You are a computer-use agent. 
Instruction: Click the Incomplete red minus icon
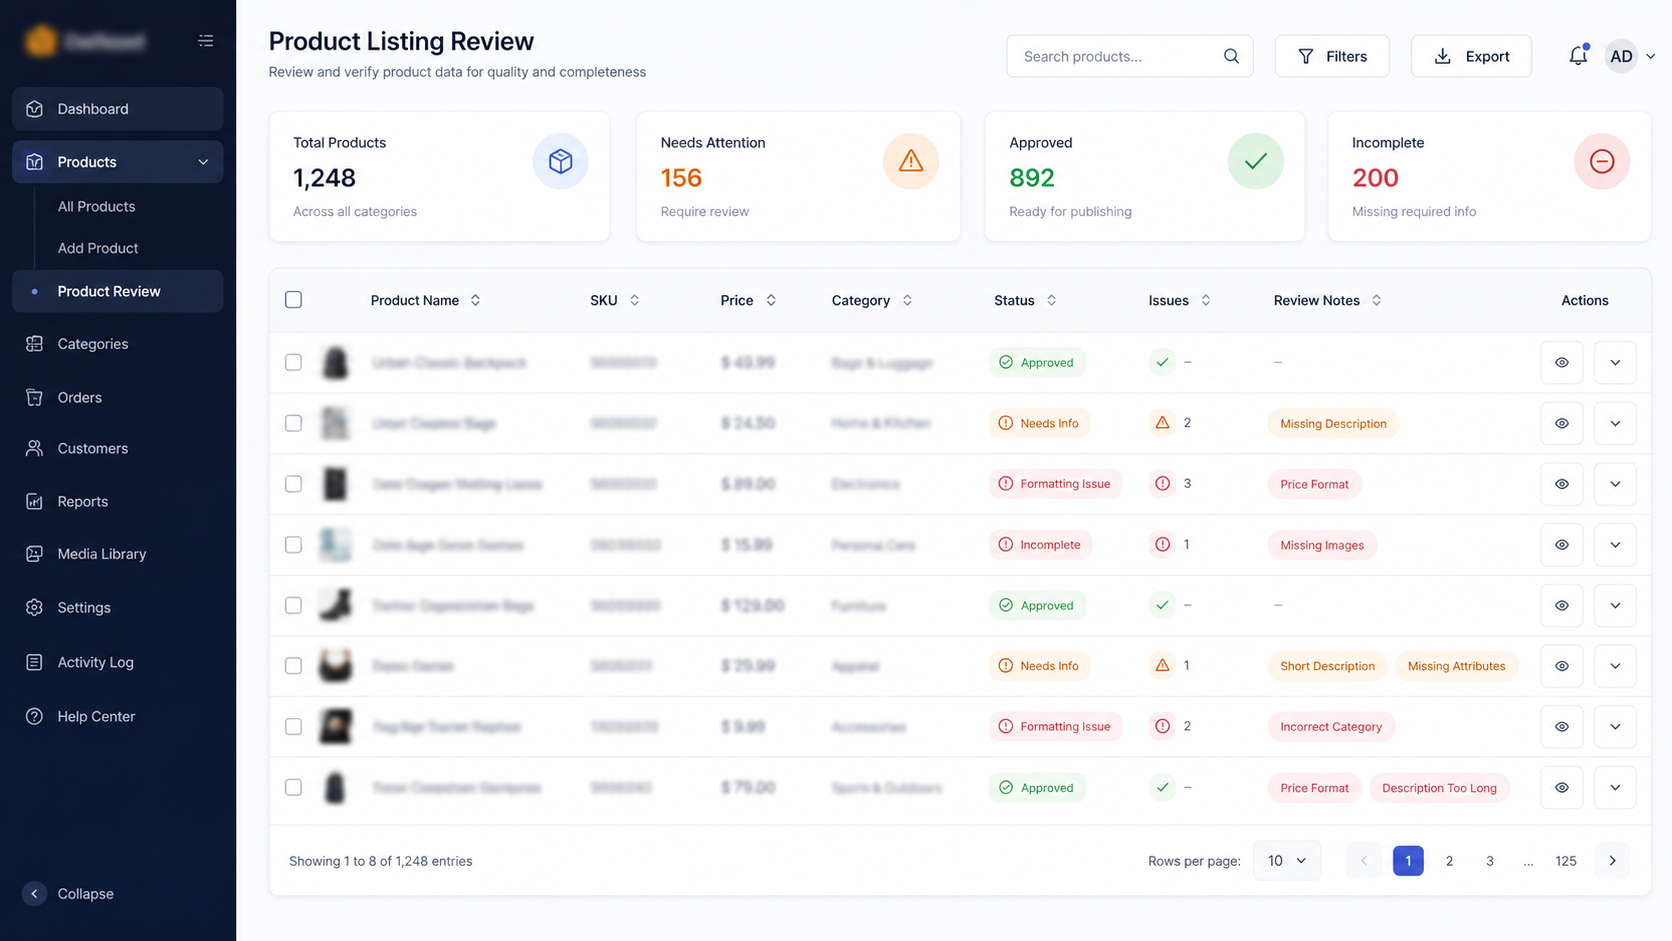1602,161
